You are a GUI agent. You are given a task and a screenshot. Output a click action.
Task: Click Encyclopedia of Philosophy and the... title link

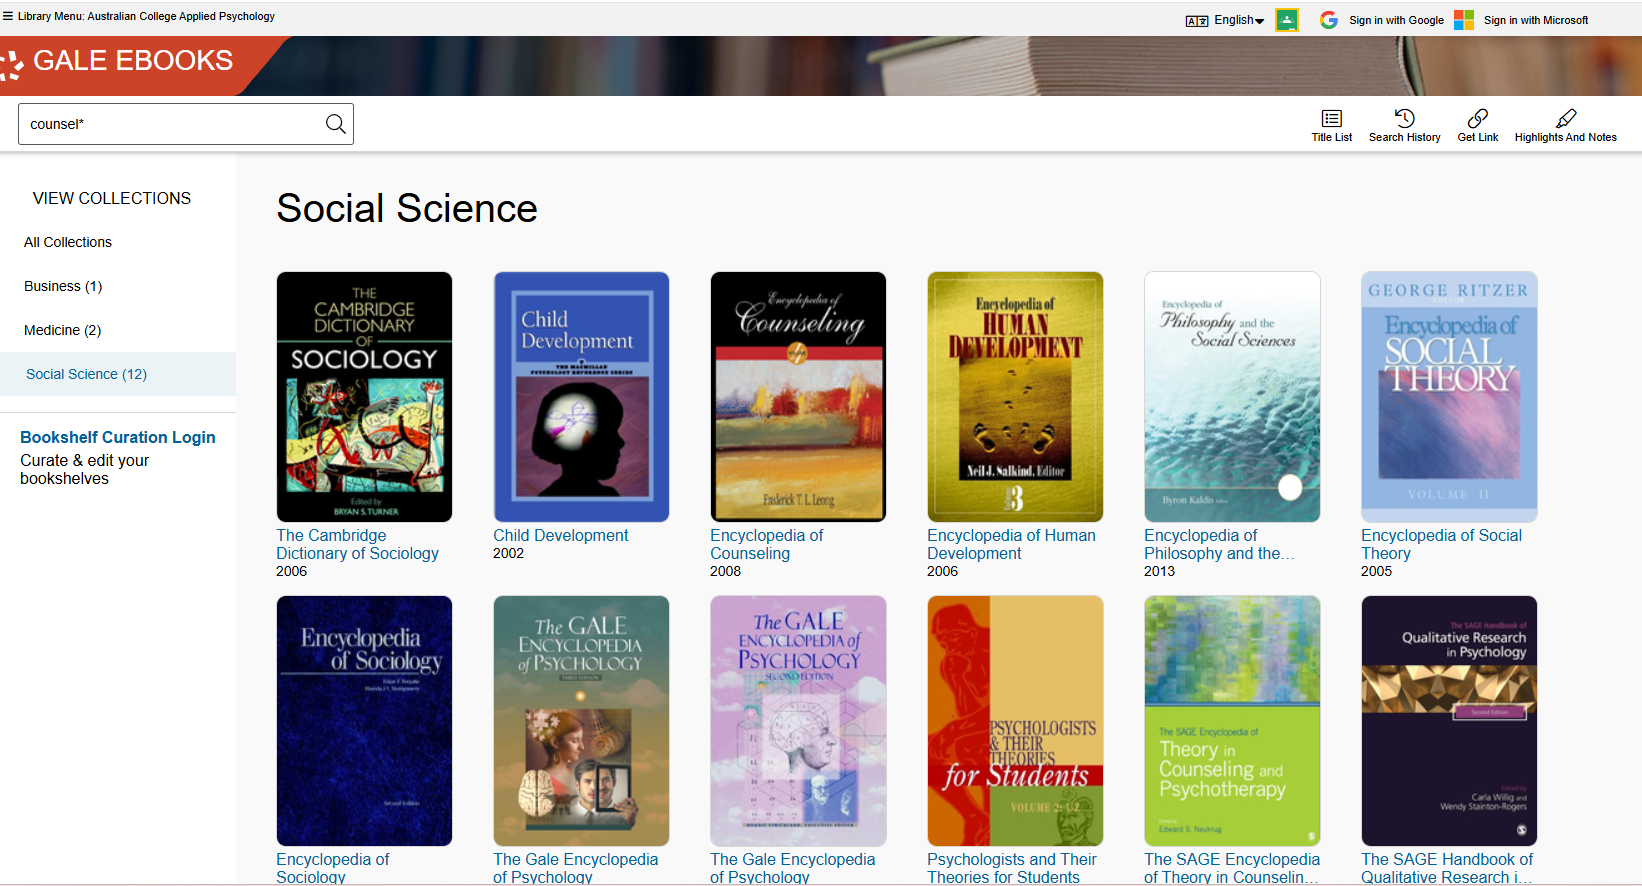tap(1219, 544)
